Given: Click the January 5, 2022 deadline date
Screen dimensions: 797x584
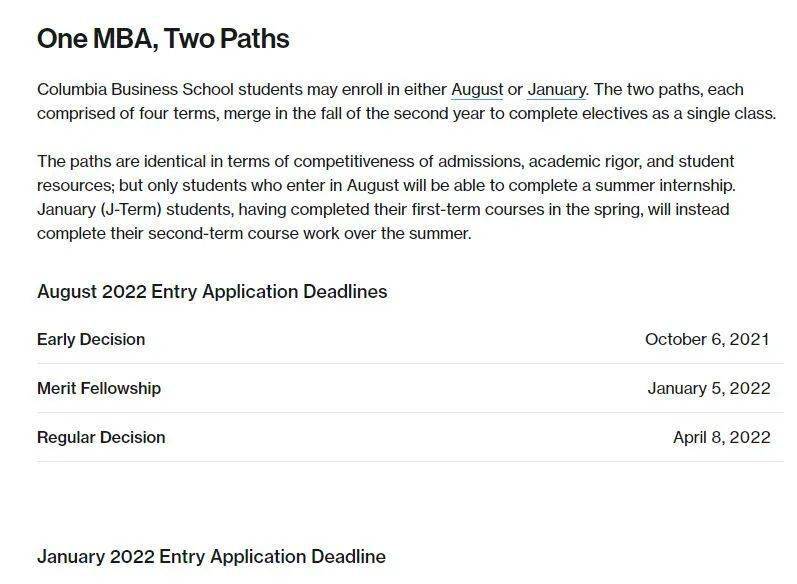Looking at the screenshot, I should click(x=708, y=388).
